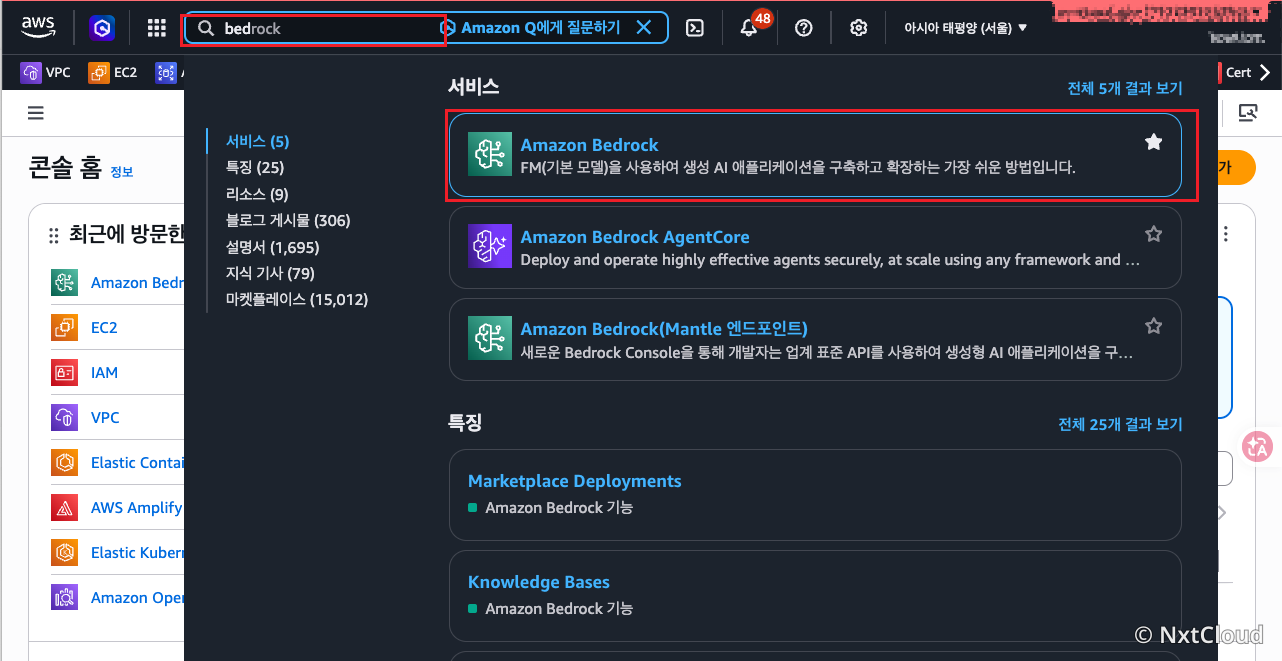Open the CloudShell terminal icon
The width and height of the screenshot is (1282, 661).
pos(695,28)
